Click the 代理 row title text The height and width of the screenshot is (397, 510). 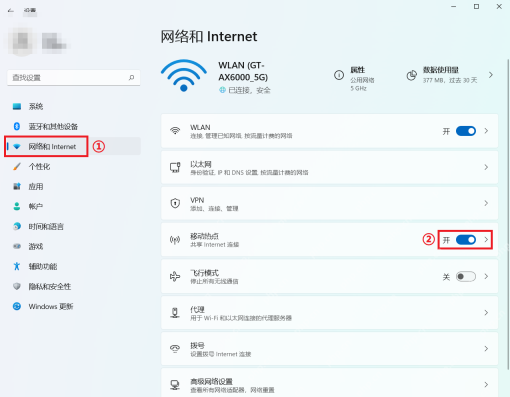[197, 309]
